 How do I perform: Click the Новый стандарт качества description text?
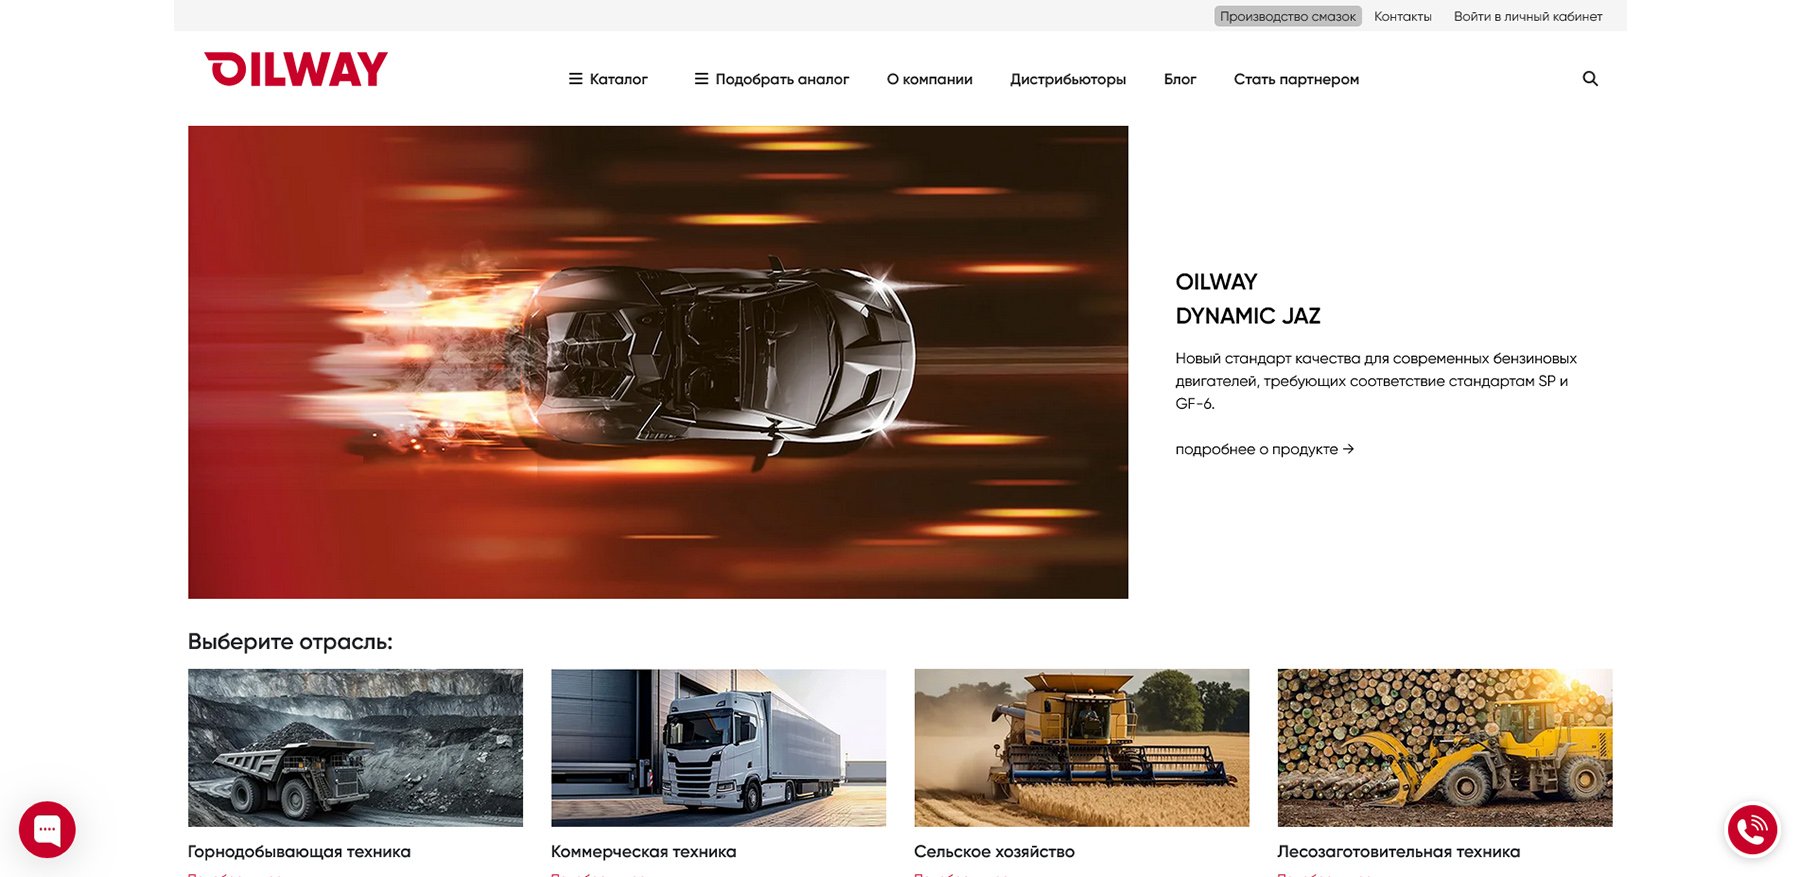pos(1376,381)
